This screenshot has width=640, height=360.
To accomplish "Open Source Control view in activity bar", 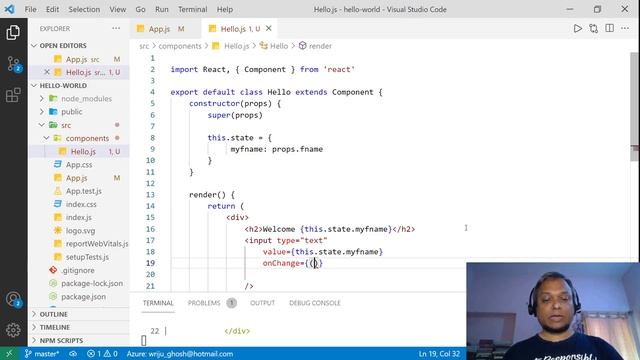I will [13, 64].
